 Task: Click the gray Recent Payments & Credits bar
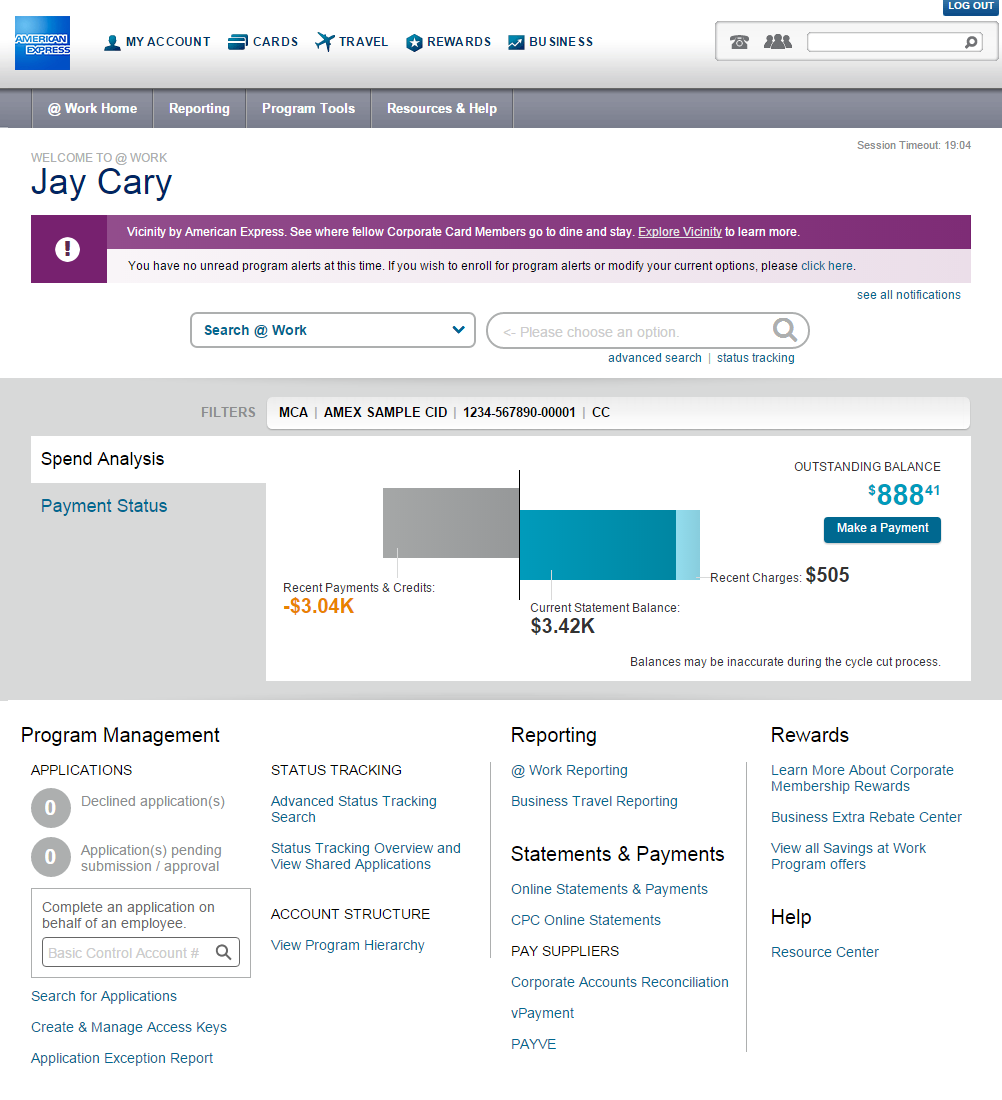450,523
